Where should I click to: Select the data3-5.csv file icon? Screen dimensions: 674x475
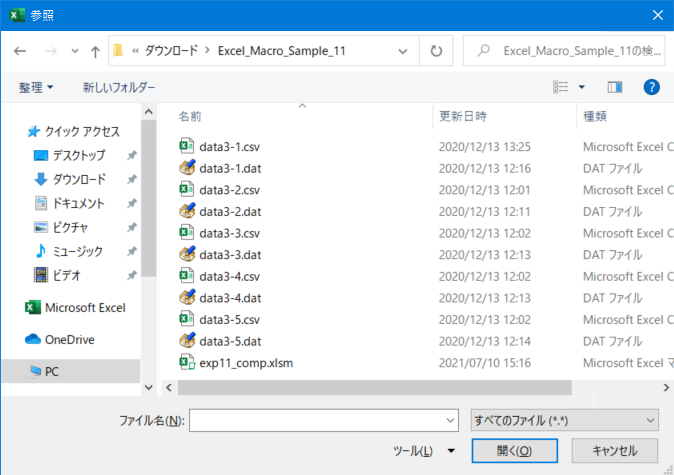[187, 319]
